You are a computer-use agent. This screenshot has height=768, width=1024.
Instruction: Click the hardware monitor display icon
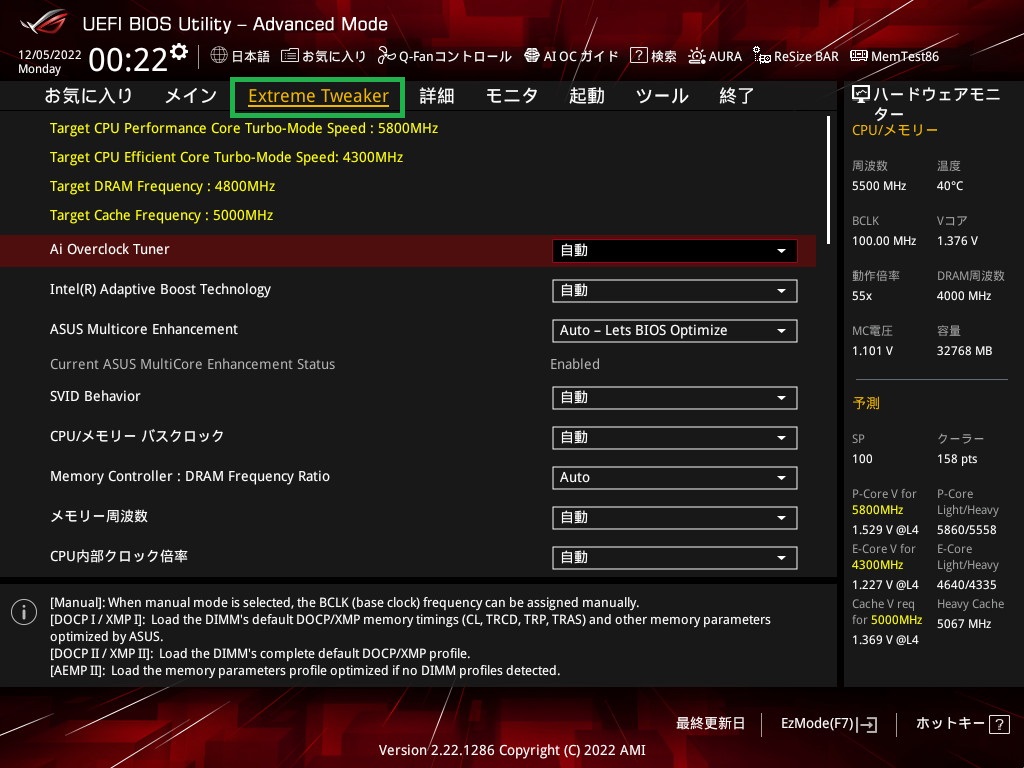[x=861, y=95]
